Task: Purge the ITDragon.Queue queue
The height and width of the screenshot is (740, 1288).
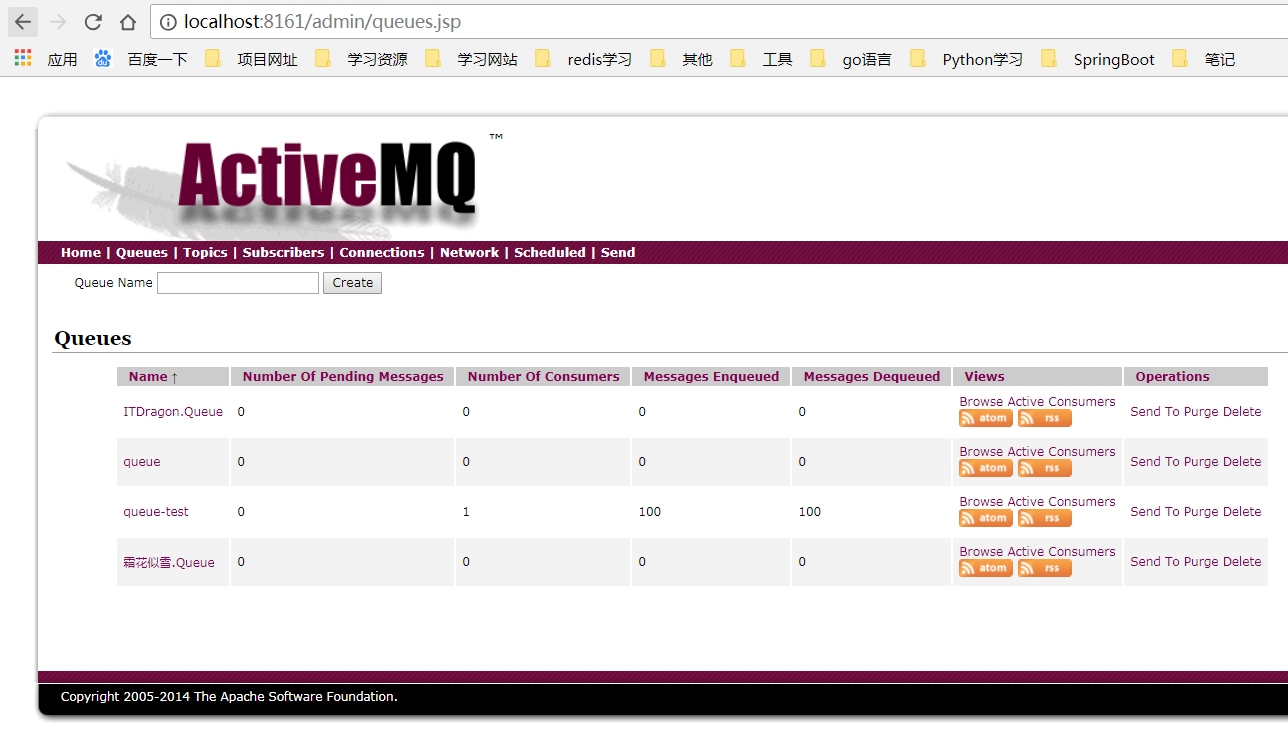Action: coord(1201,412)
